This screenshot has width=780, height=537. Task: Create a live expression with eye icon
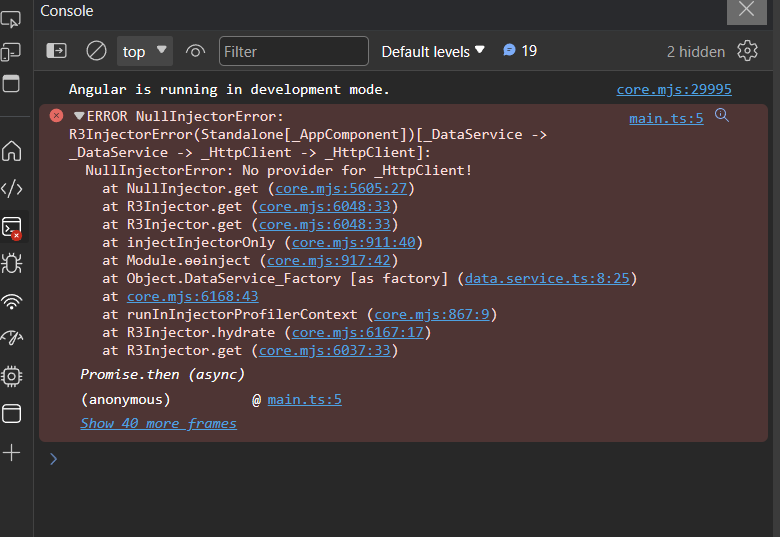195,51
